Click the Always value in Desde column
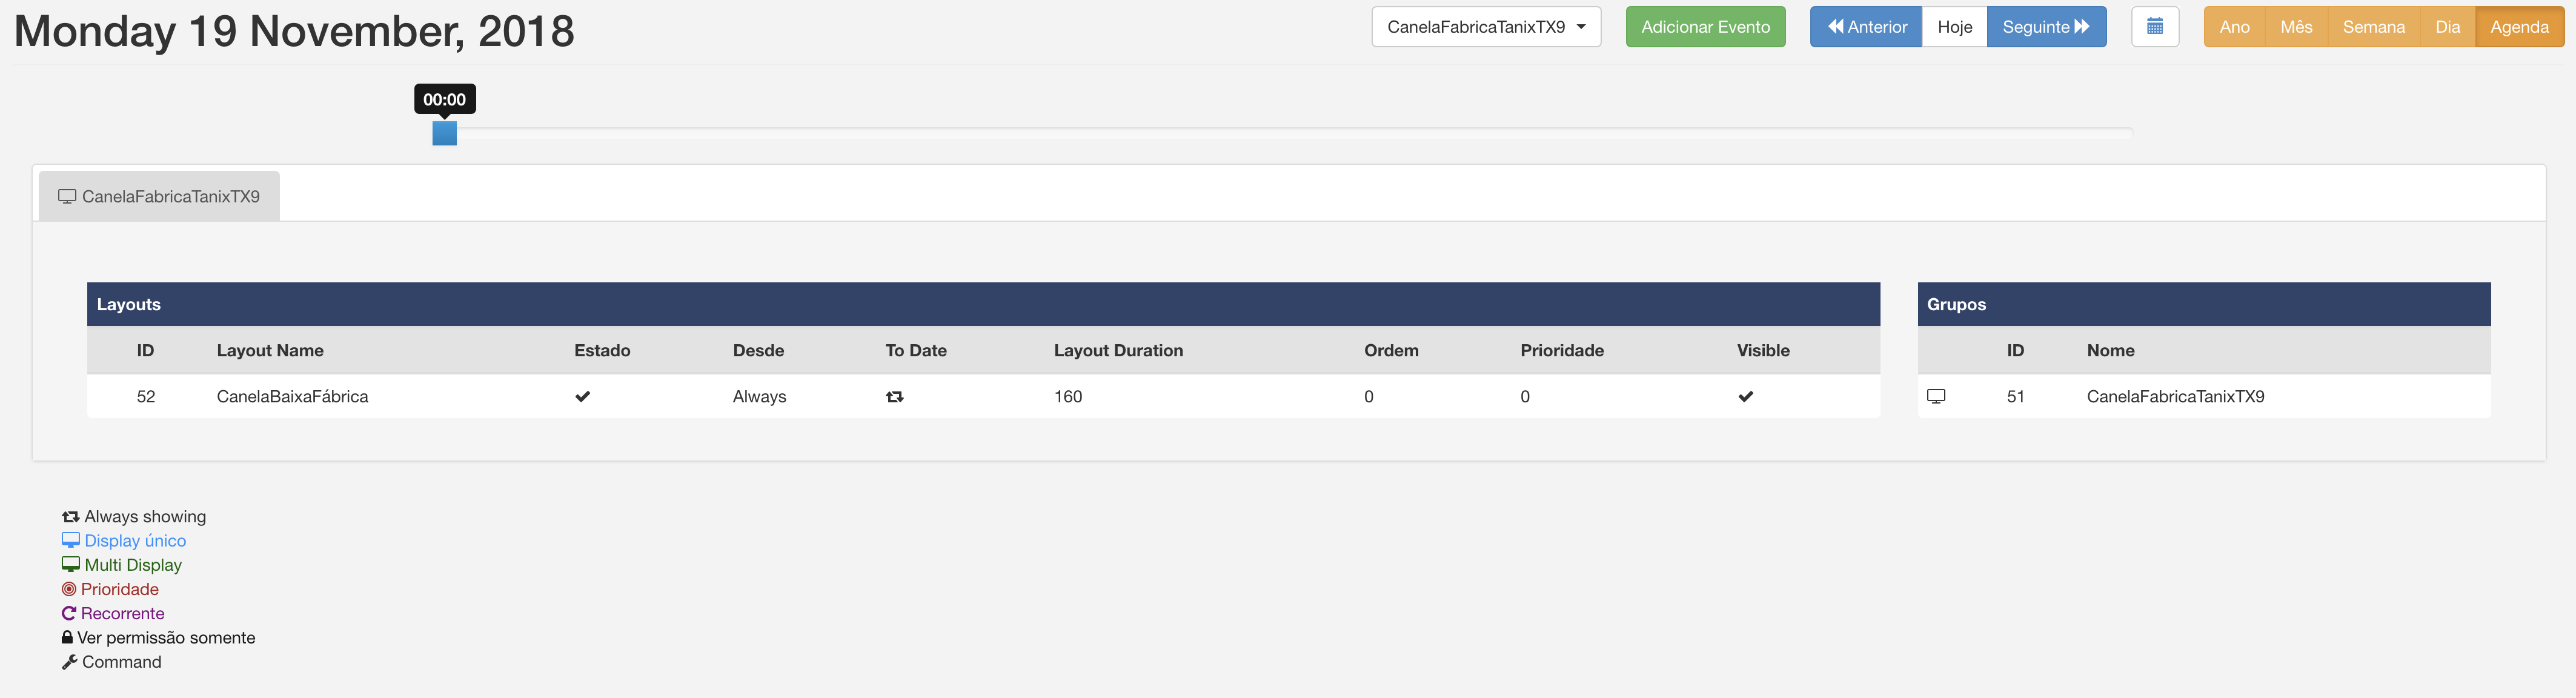 [x=759, y=397]
